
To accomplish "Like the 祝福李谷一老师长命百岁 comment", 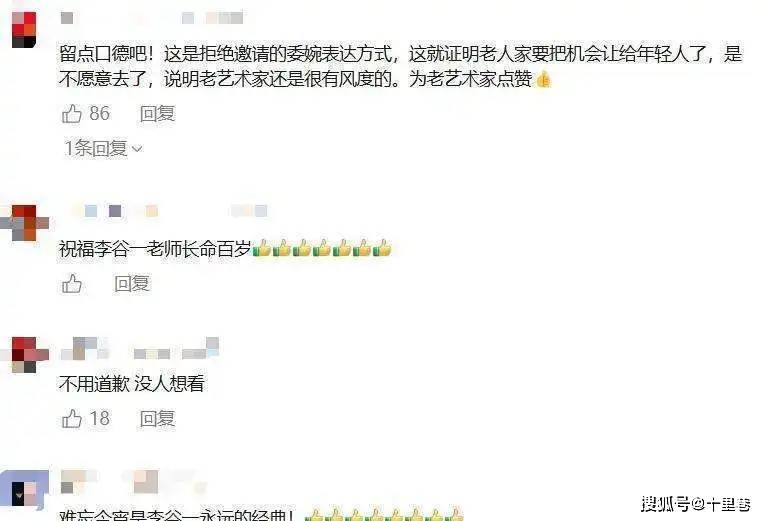I will pos(72,283).
